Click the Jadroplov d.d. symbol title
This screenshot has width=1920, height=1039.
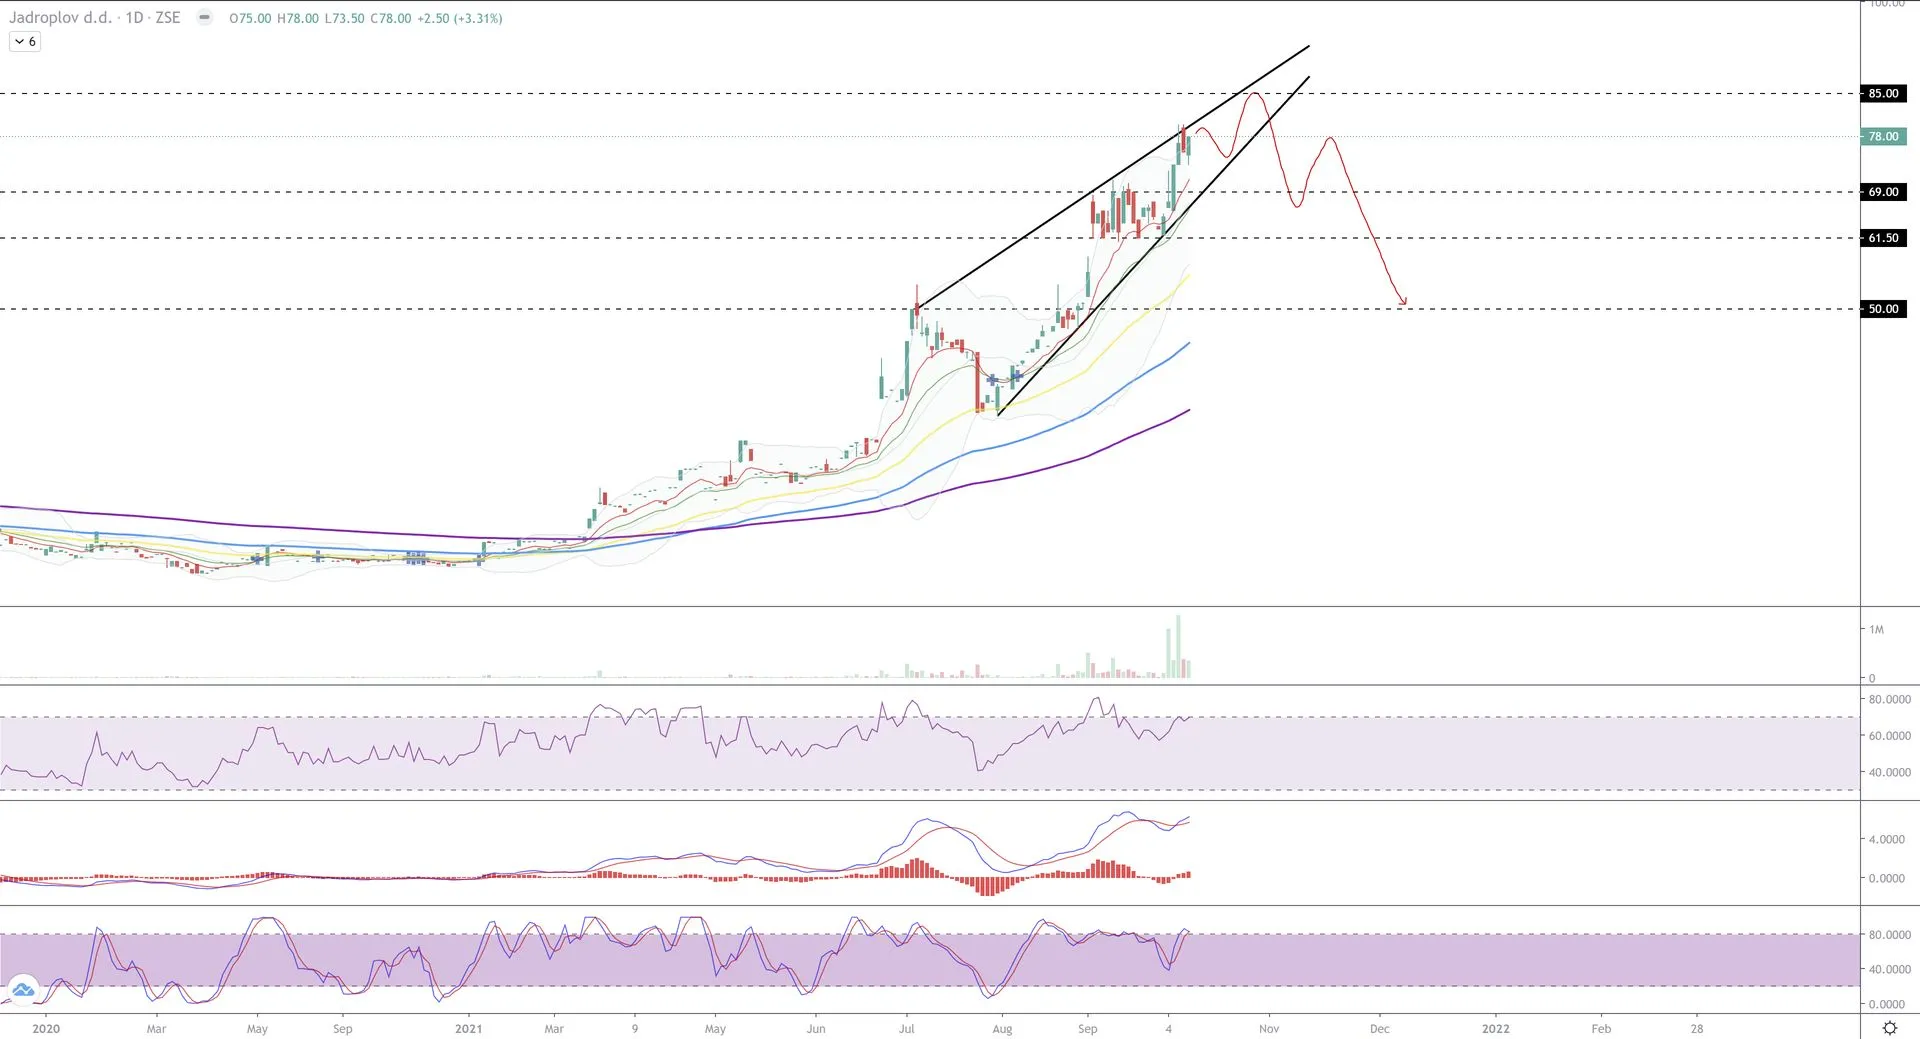(60, 18)
